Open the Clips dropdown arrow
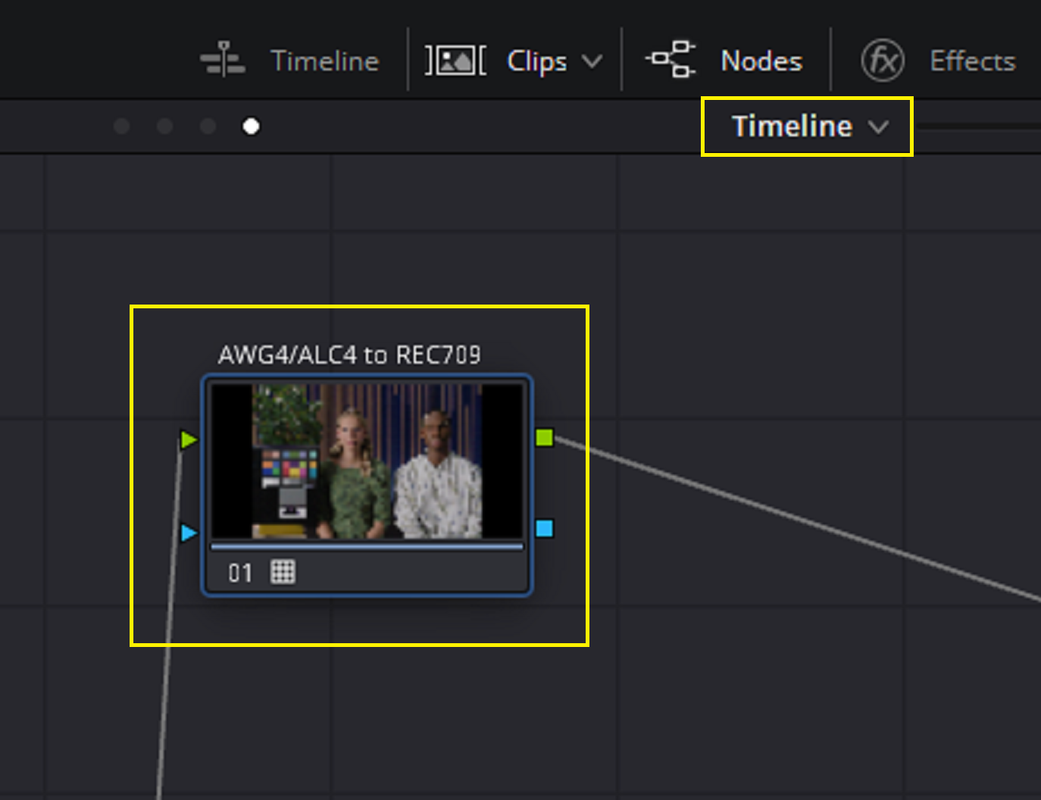The image size is (1041, 800). (592, 61)
